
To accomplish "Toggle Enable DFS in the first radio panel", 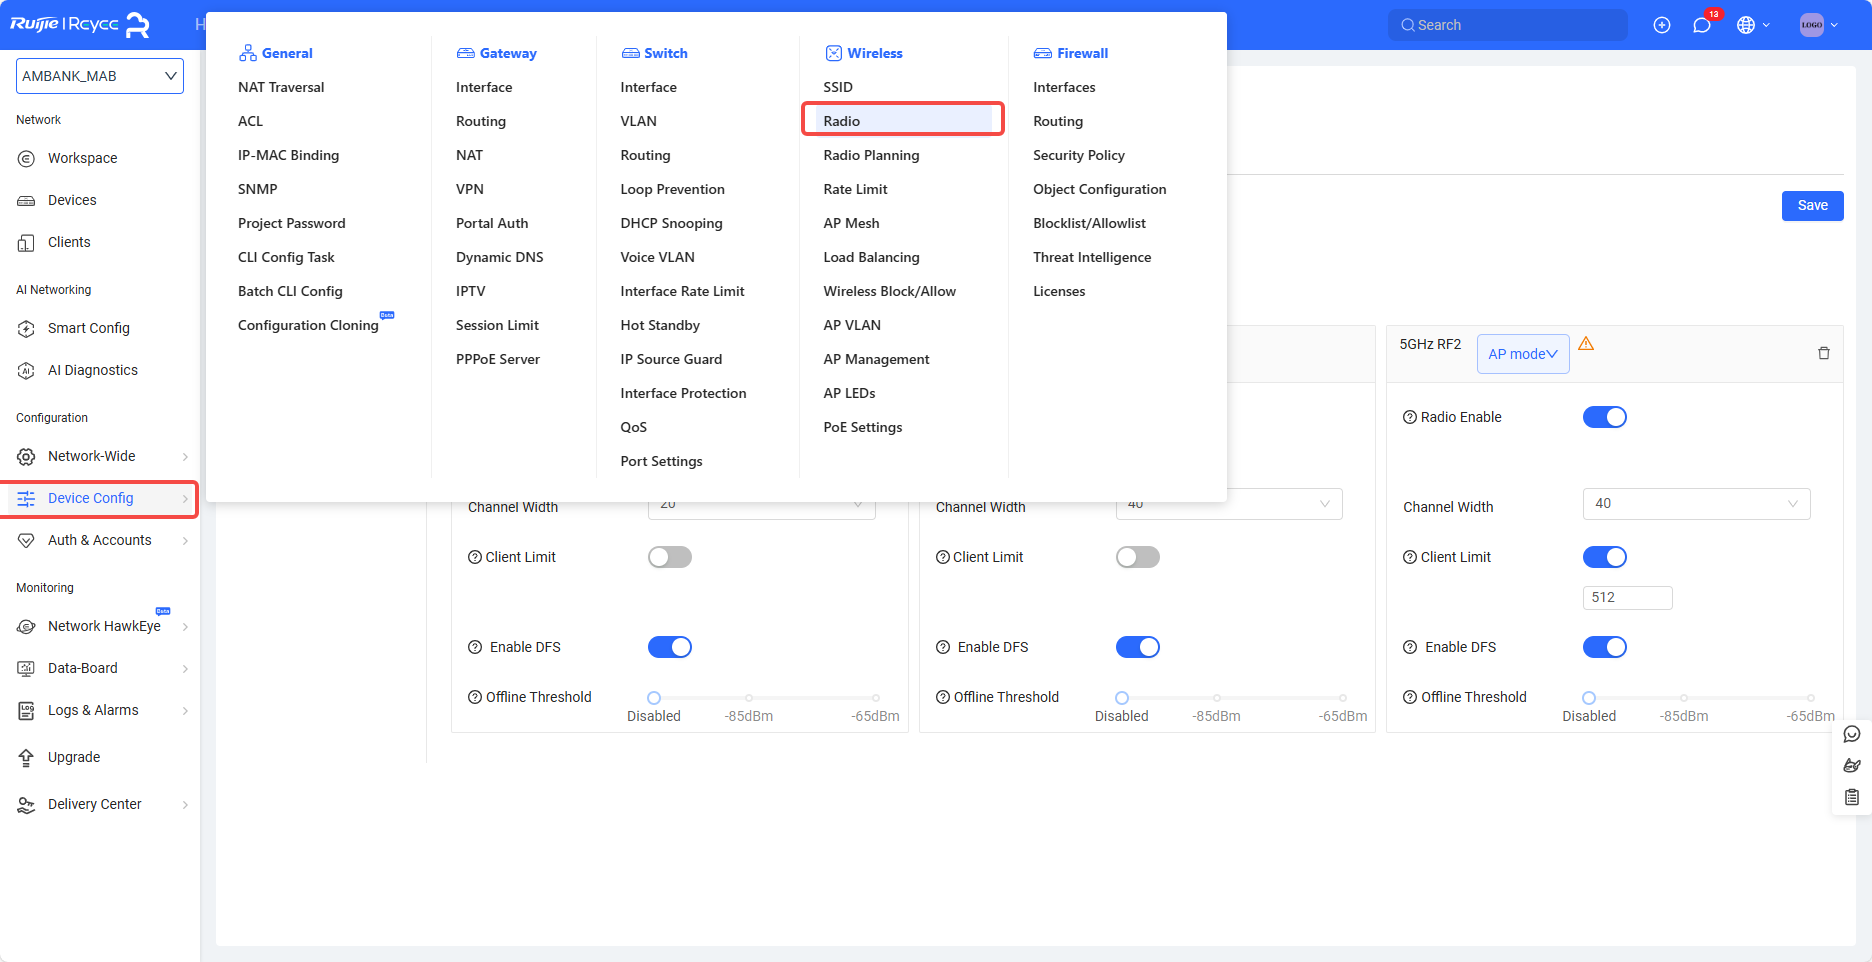I will [670, 647].
